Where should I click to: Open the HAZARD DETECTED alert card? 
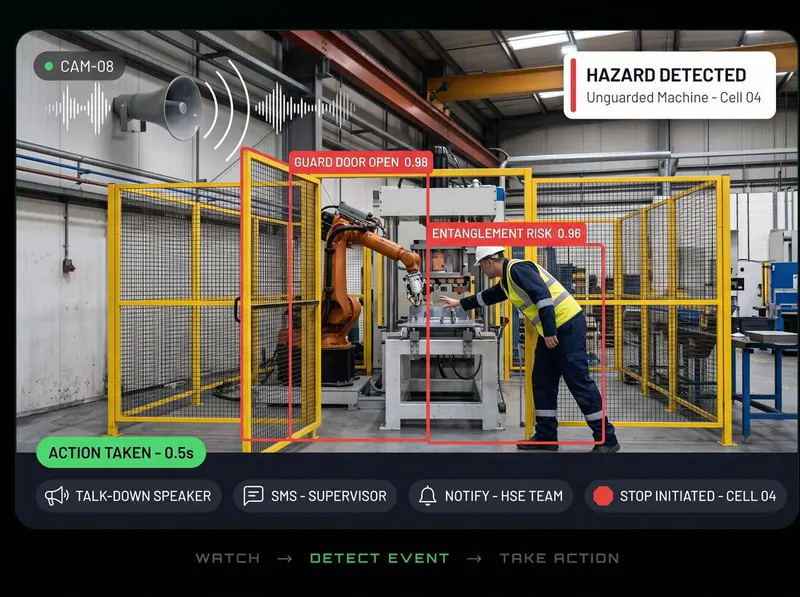[x=670, y=85]
